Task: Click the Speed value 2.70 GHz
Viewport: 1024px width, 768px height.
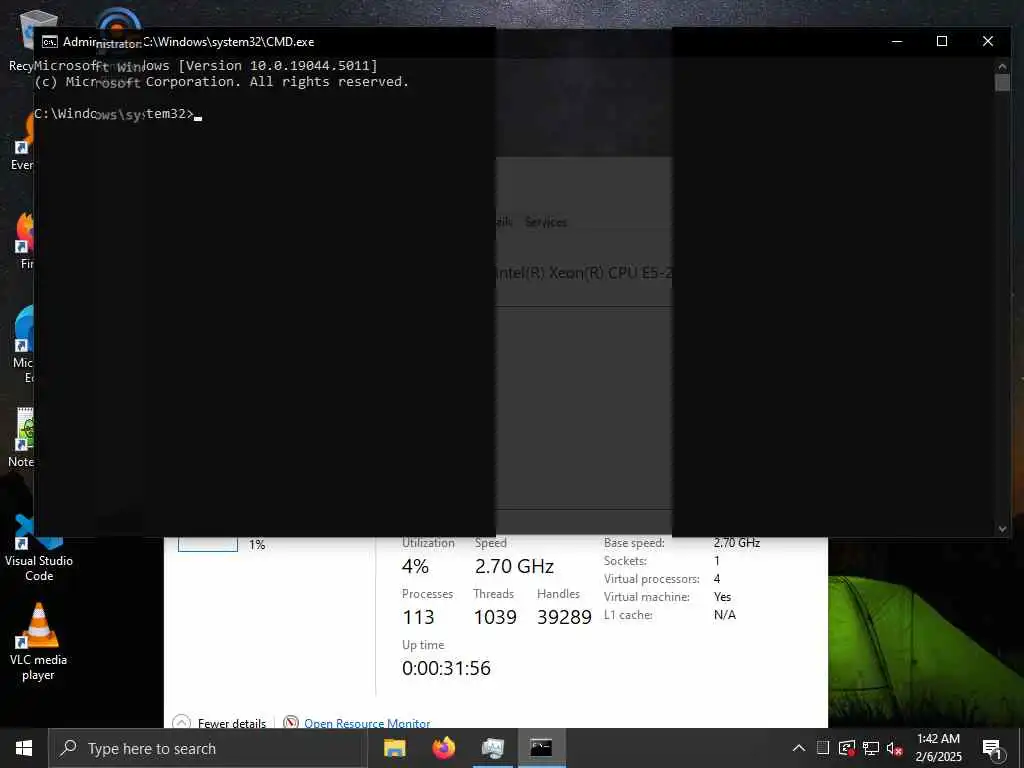Action: [514, 566]
